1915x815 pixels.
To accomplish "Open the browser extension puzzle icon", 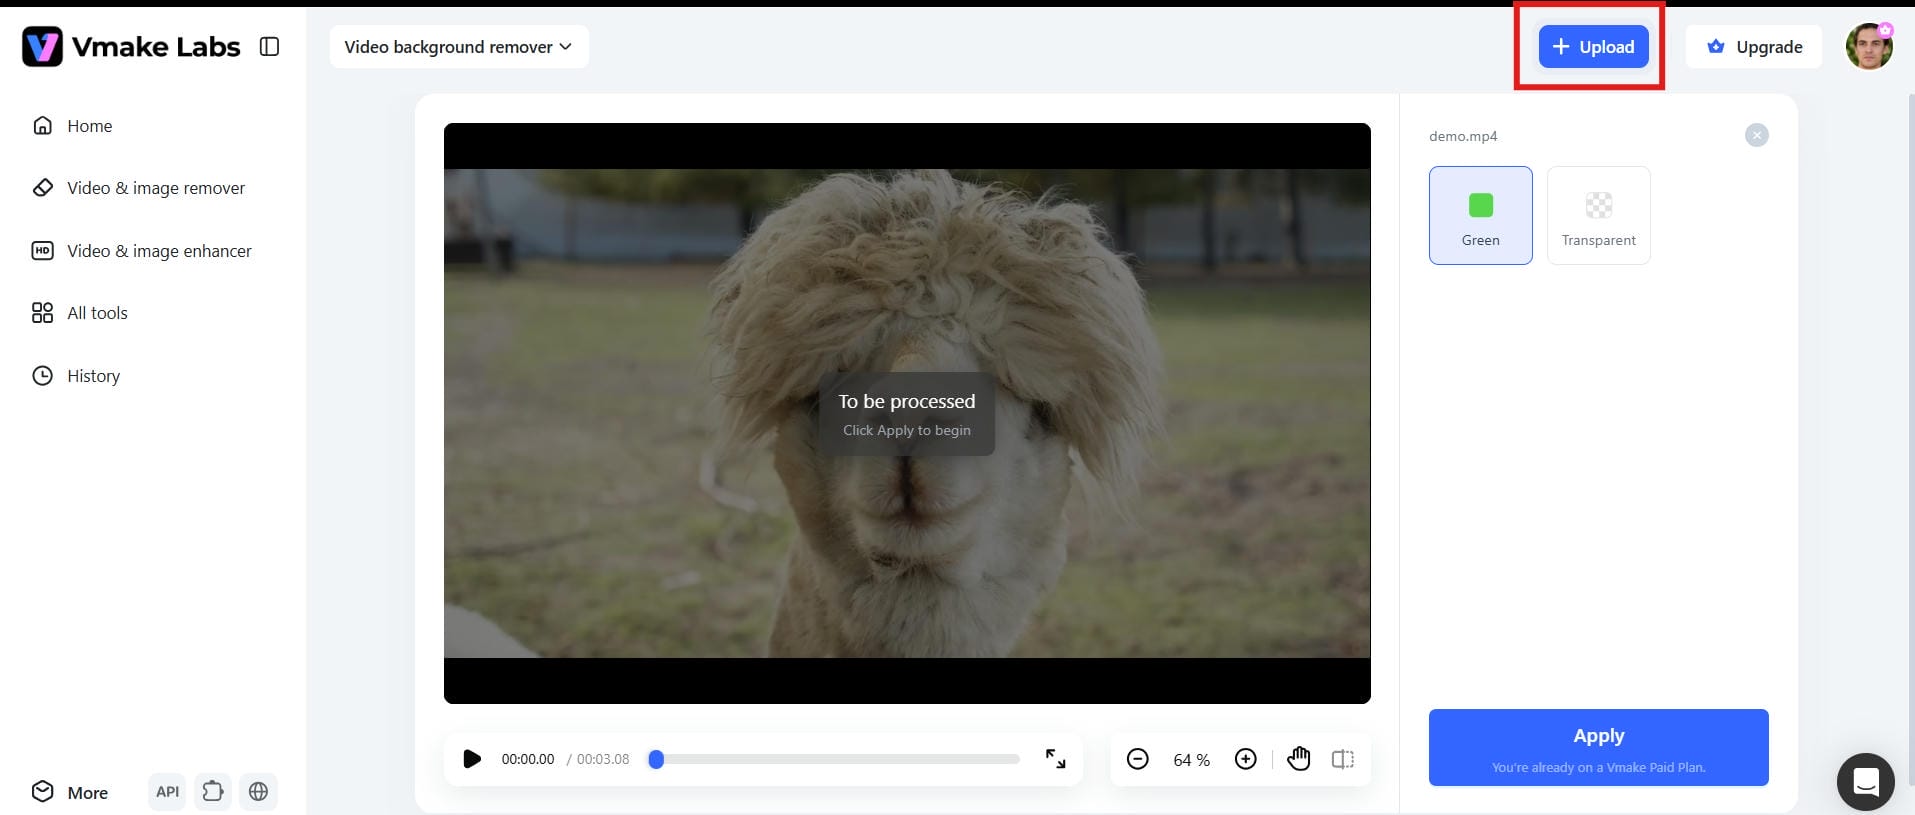I will [x=212, y=792].
